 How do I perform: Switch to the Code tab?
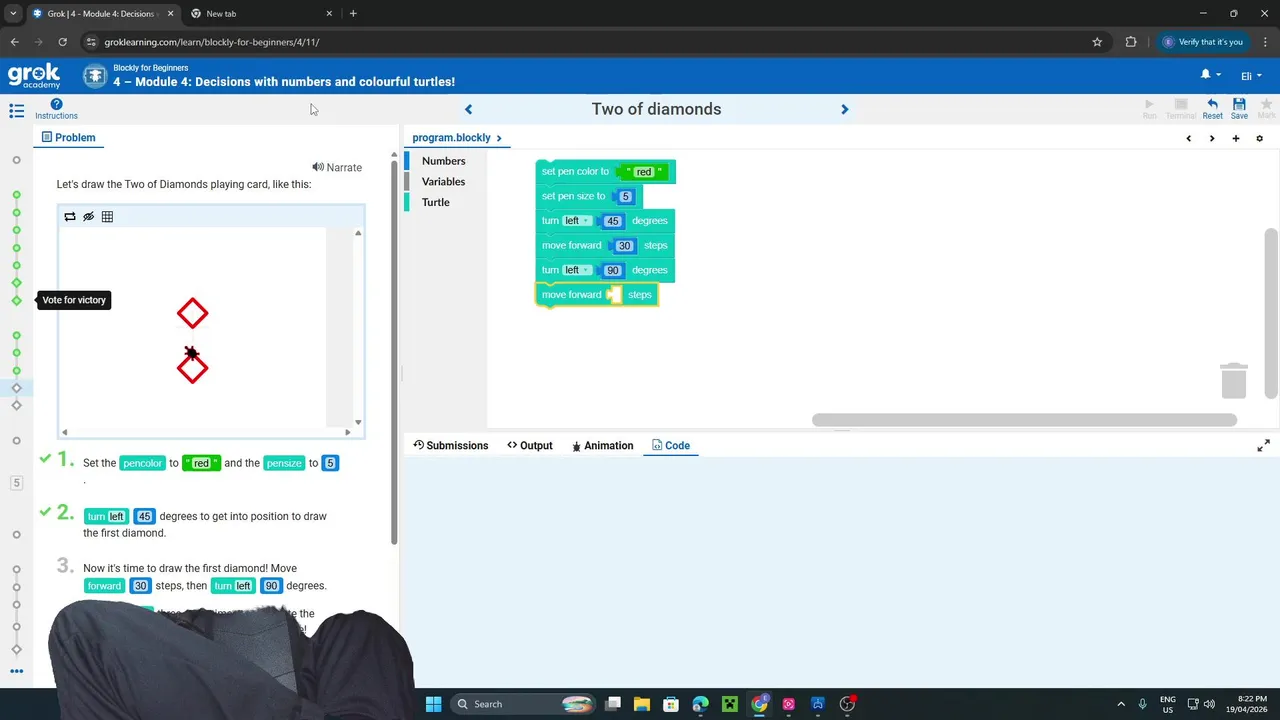pos(671,446)
